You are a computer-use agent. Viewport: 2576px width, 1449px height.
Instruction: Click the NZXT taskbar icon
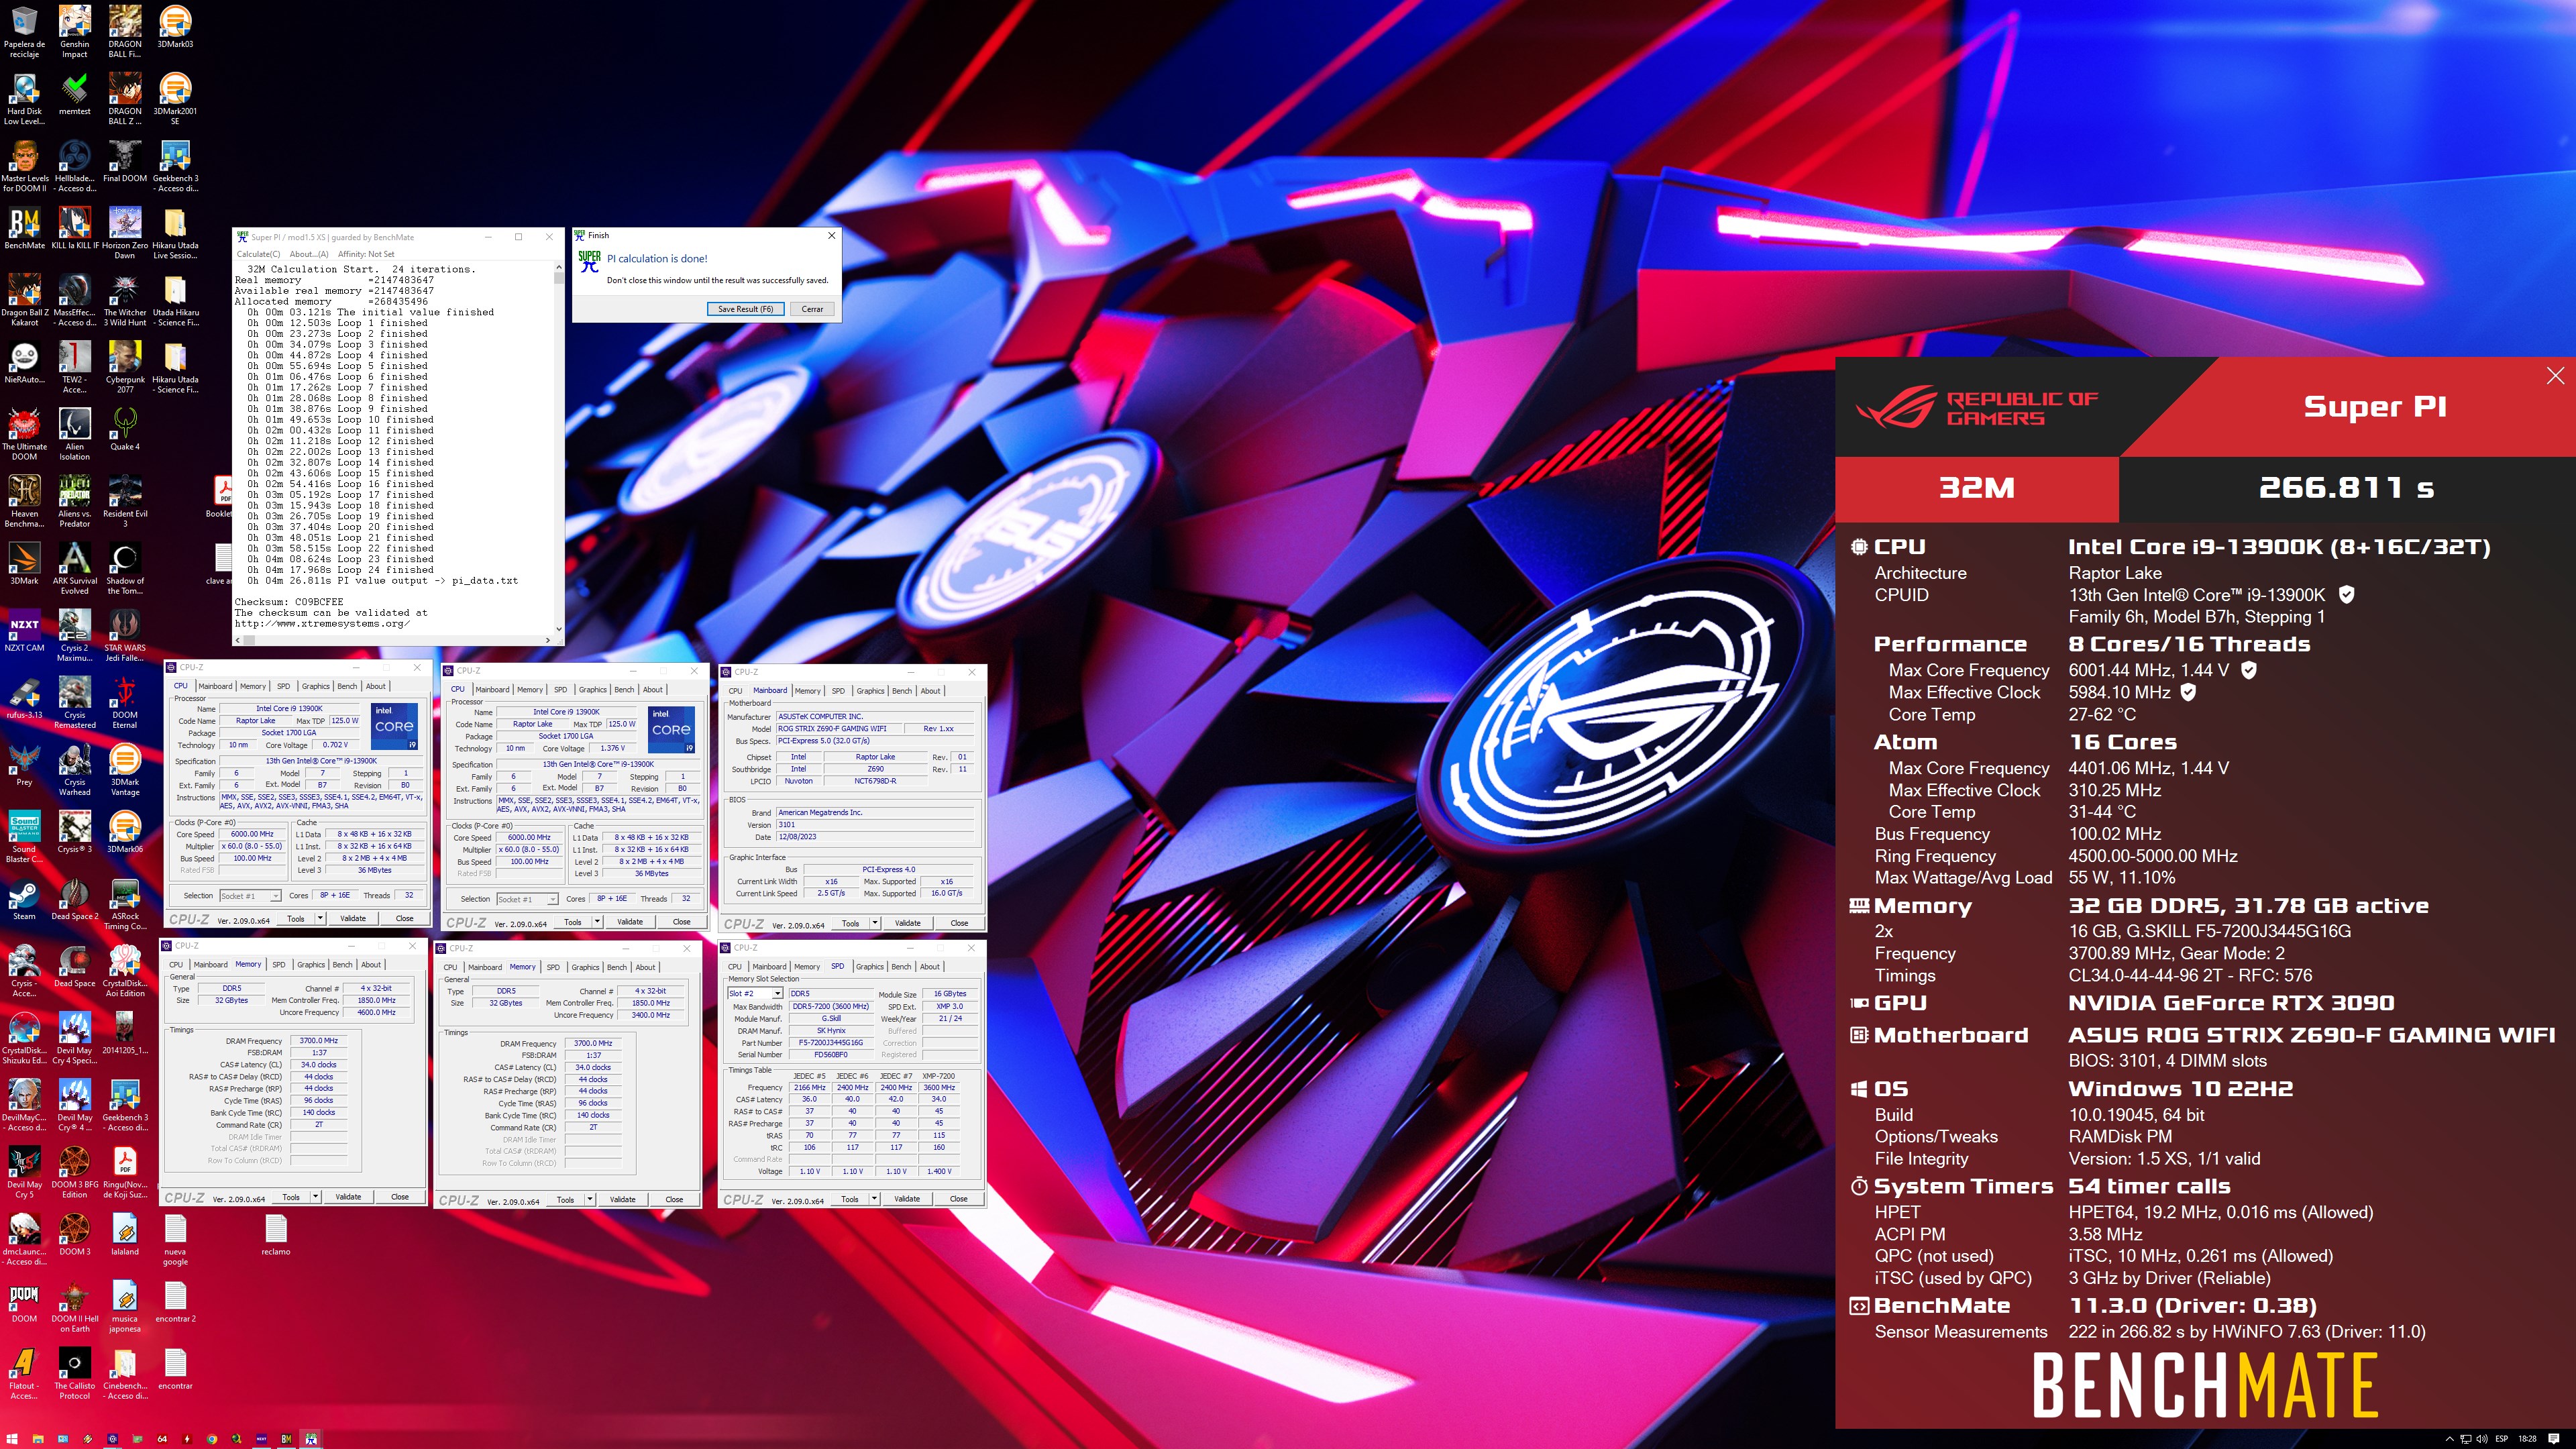262,1439
